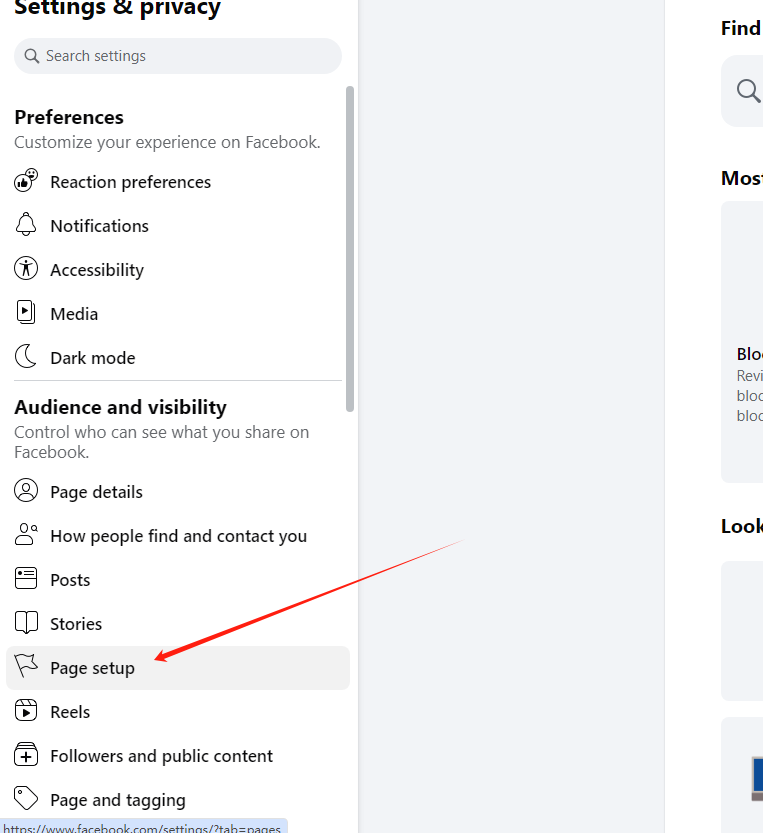Click the Dark mode moon icon

click(x=26, y=358)
